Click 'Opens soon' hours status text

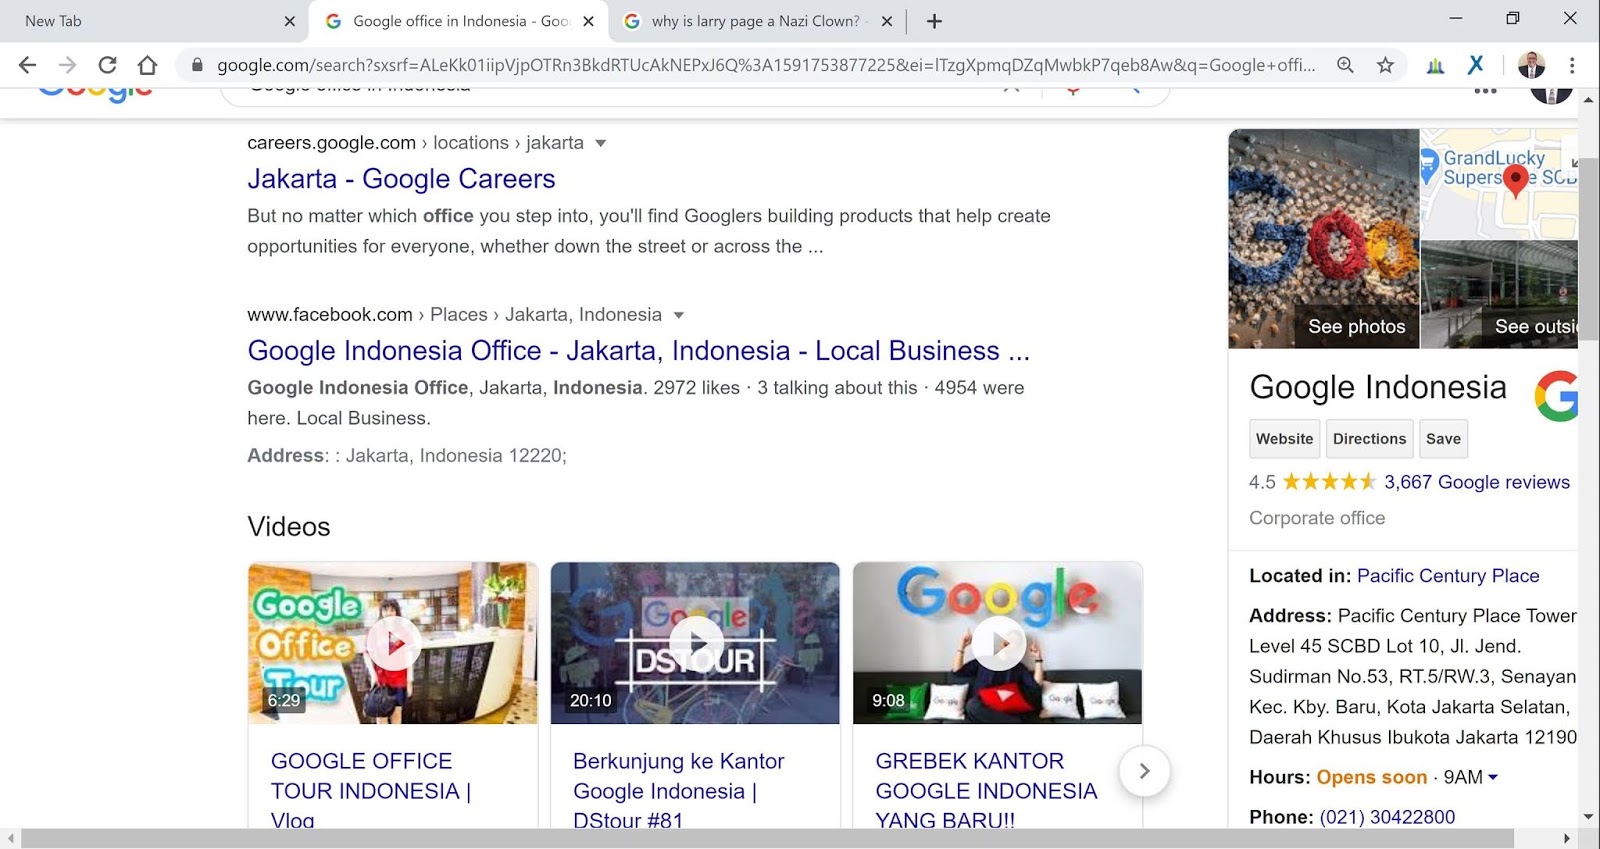pos(1372,777)
